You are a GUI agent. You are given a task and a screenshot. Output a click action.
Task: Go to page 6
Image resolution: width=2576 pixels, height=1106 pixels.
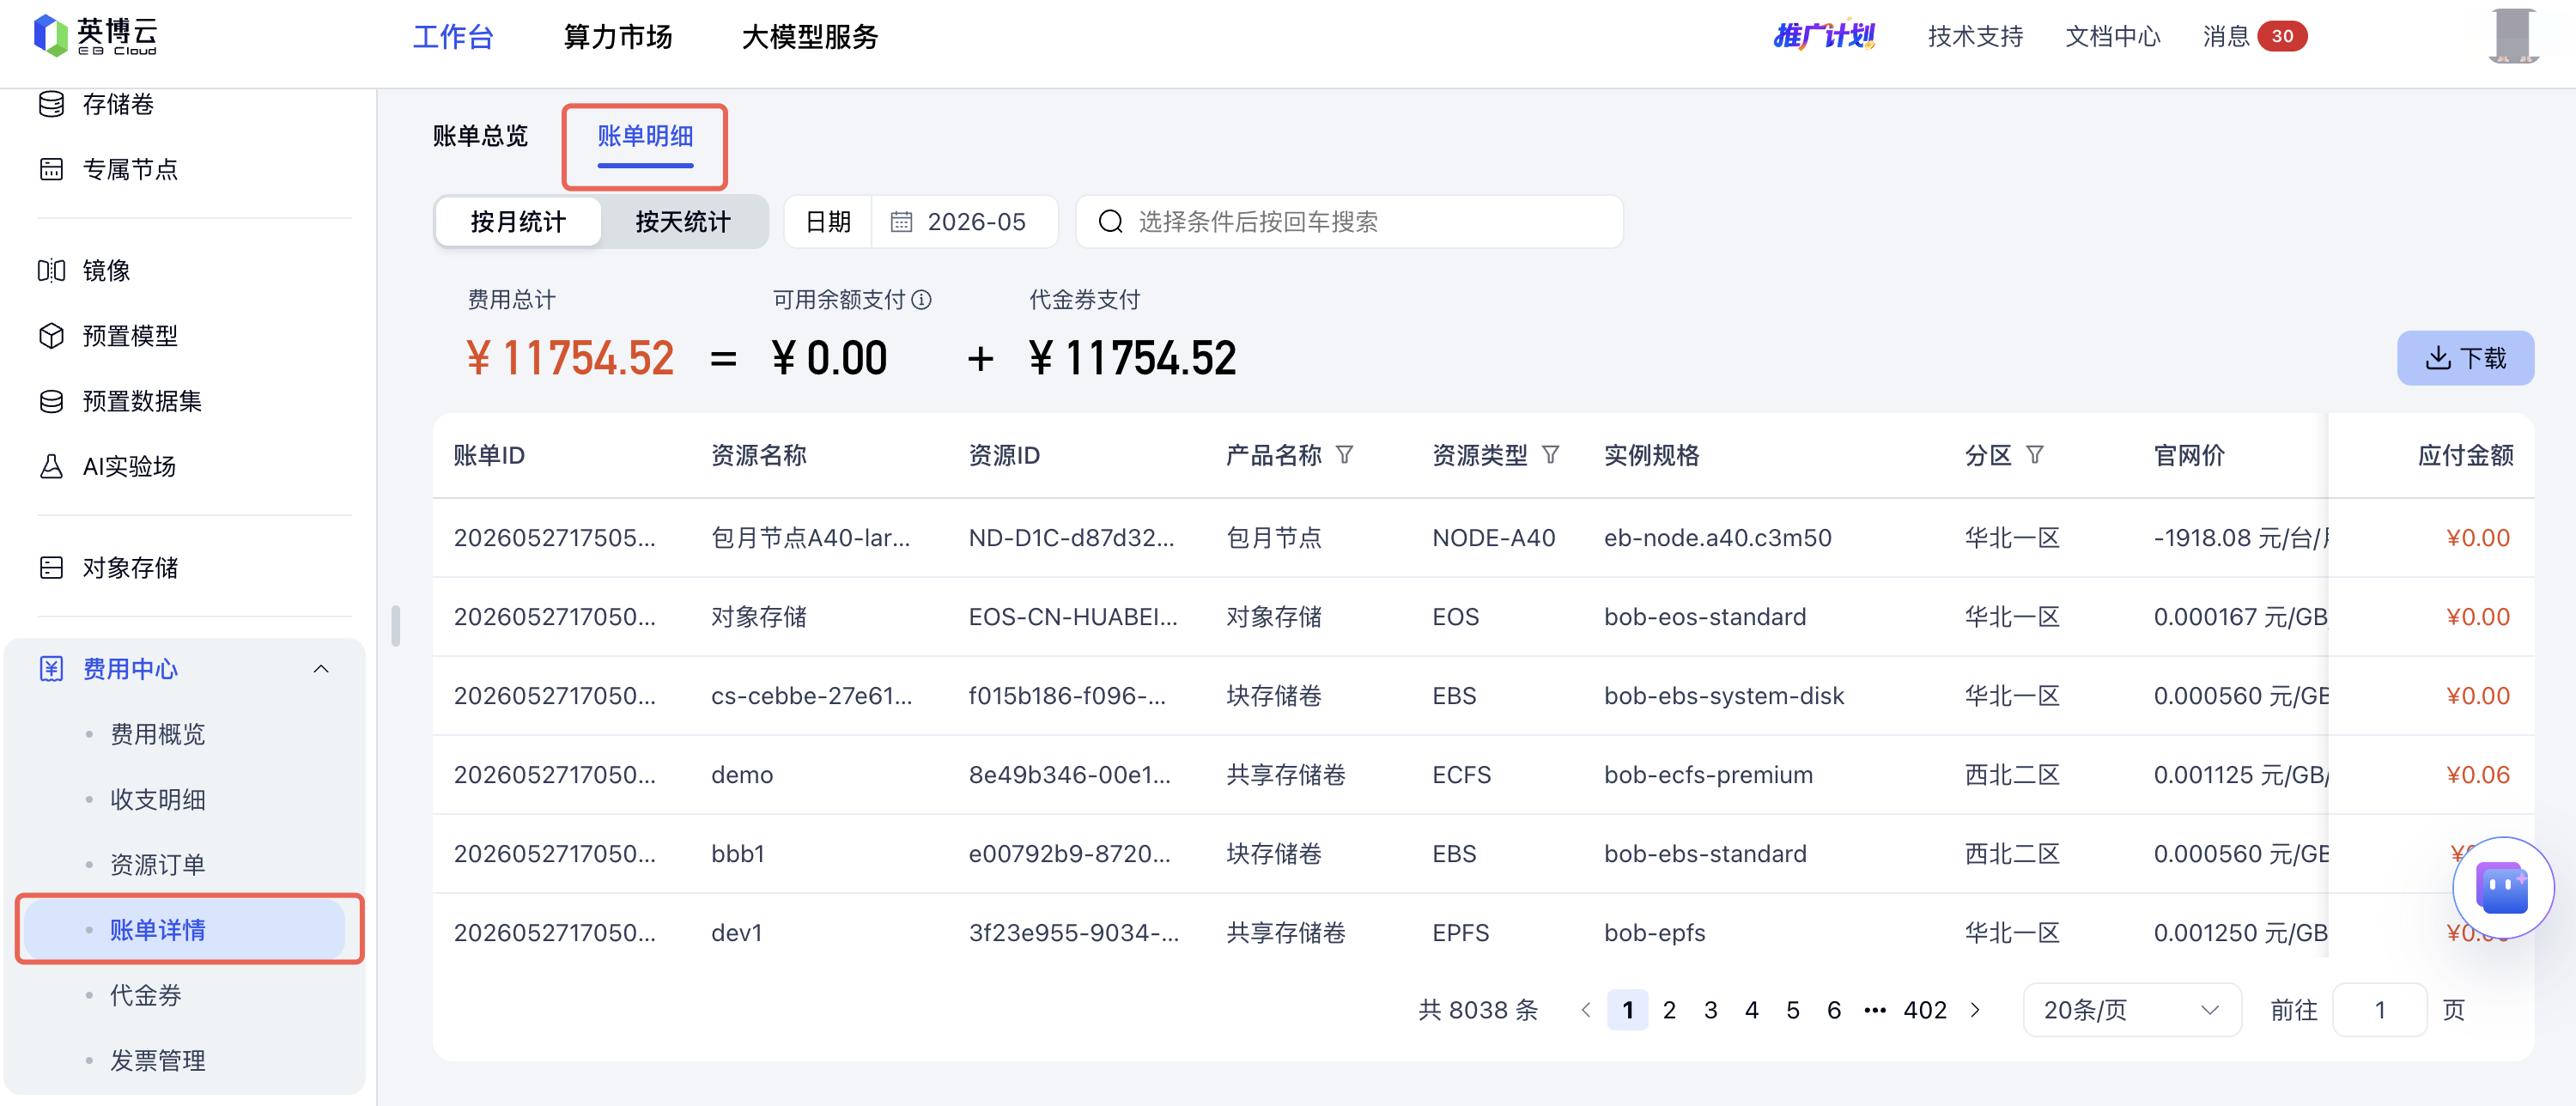pyautogui.click(x=1834, y=1010)
